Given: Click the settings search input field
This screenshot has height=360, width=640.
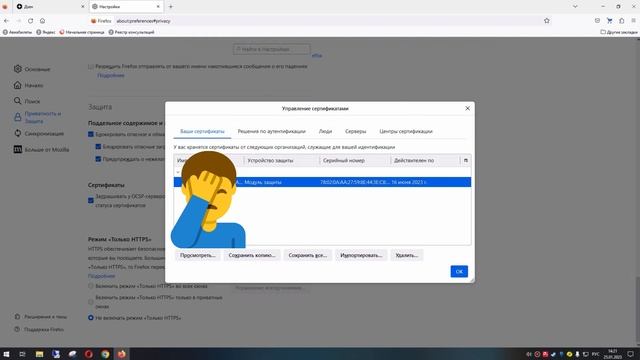Looking at the screenshot, I should (271, 49).
